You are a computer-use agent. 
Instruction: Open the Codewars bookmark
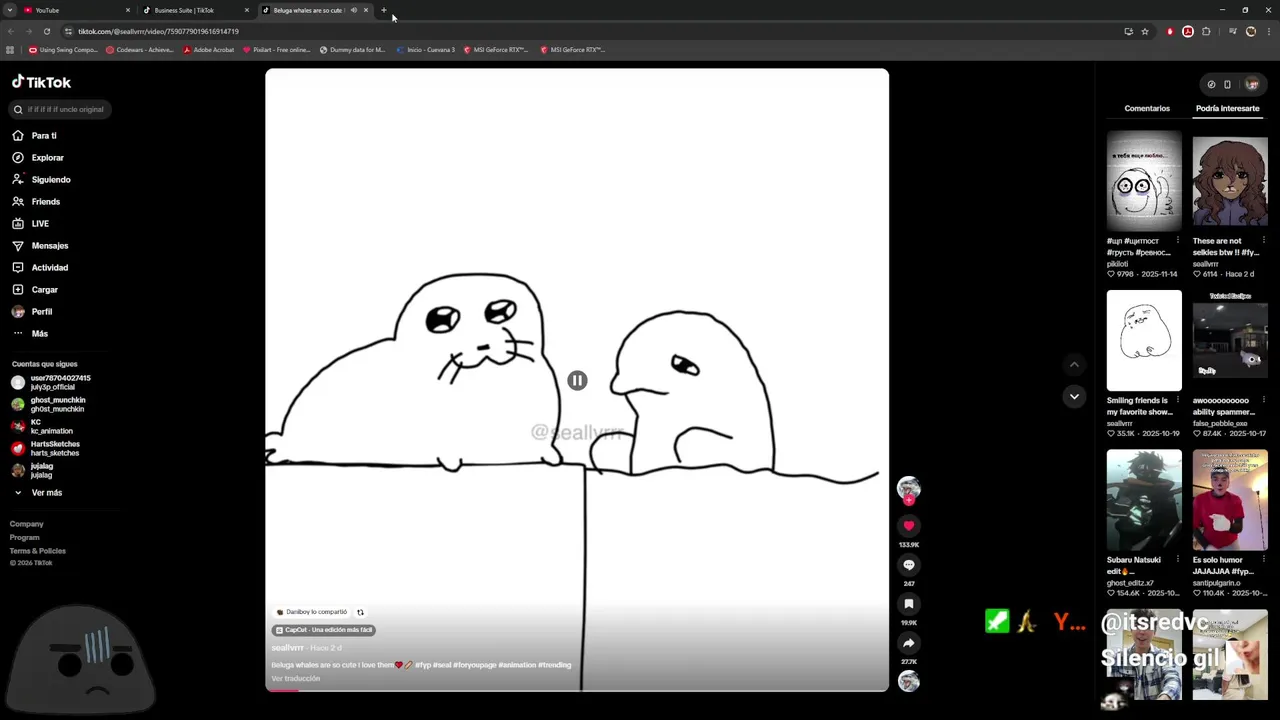tap(140, 49)
